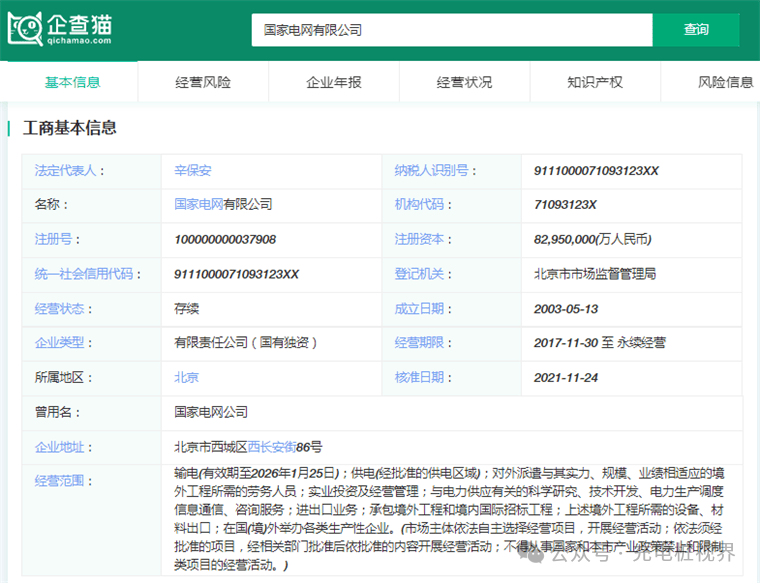
Task: Open the 知识产权 tab
Action: tap(595, 82)
